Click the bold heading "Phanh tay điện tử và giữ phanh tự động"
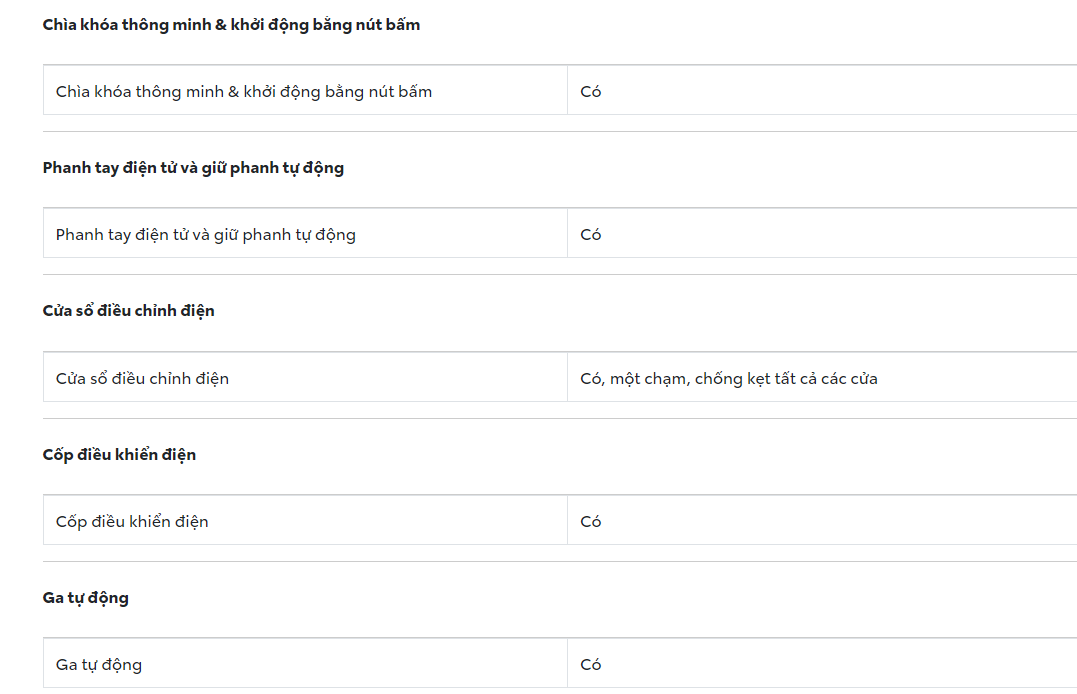The image size is (1077, 694). point(193,168)
